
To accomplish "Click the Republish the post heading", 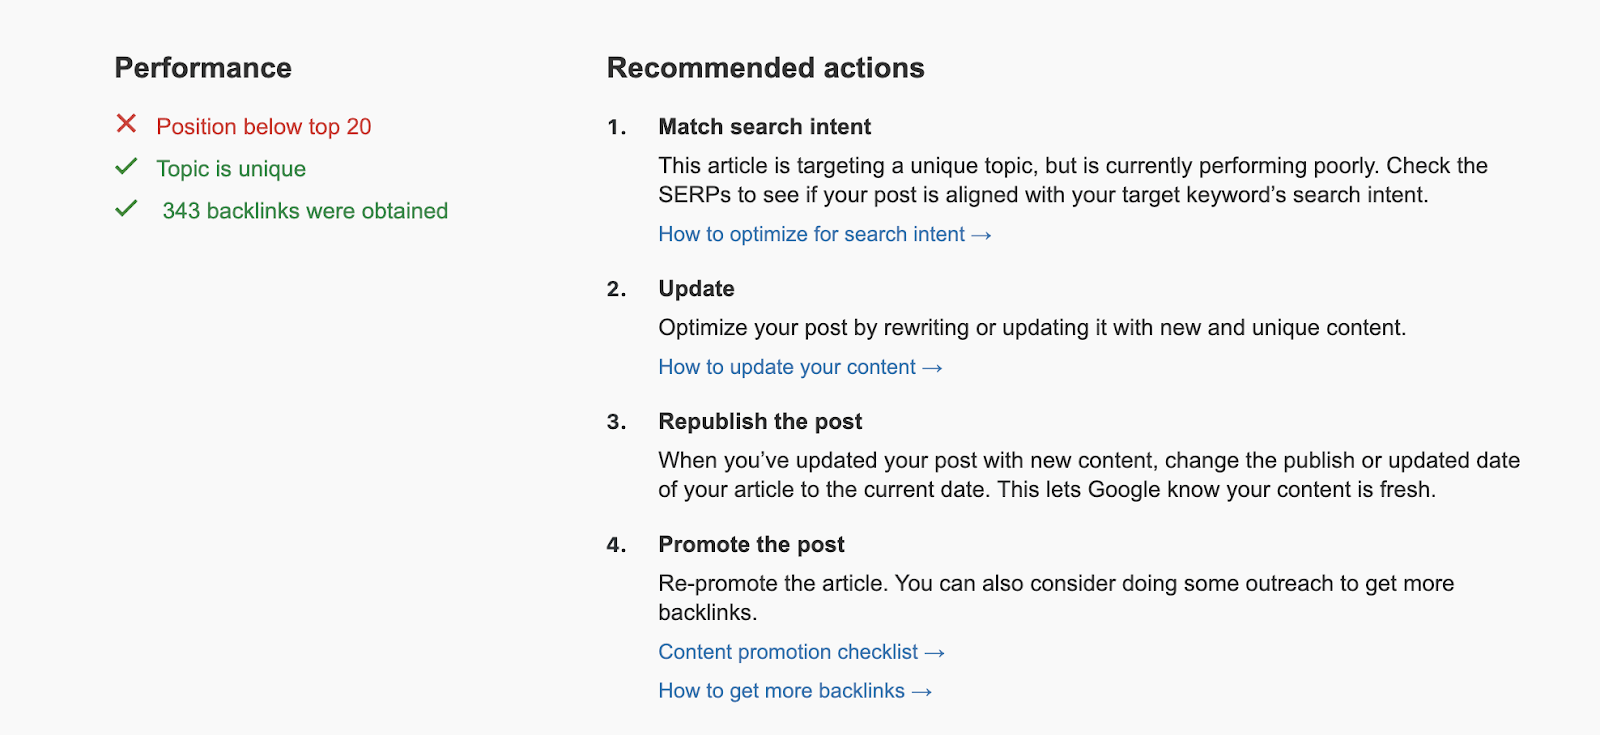I will pos(760,422).
